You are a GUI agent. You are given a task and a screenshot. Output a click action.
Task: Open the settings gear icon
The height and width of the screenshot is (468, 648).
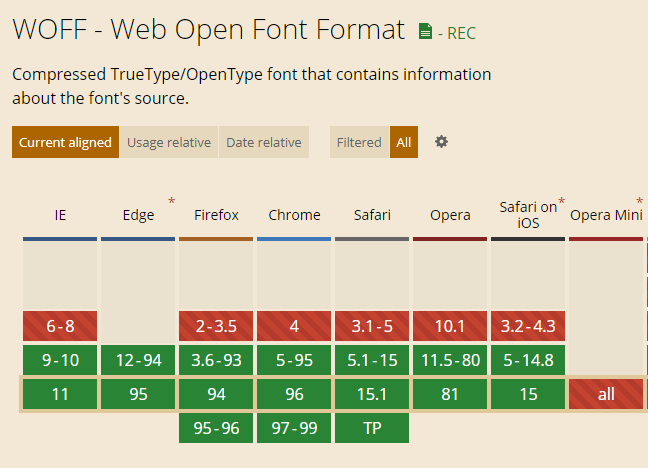coord(441,142)
